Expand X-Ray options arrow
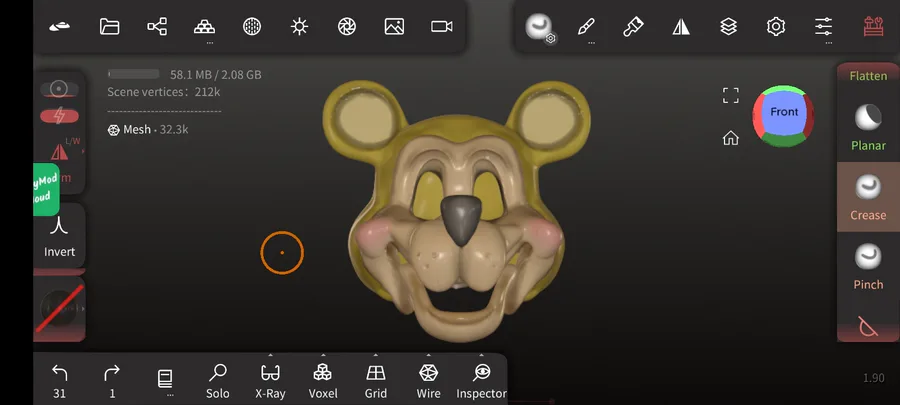 (x=270, y=355)
